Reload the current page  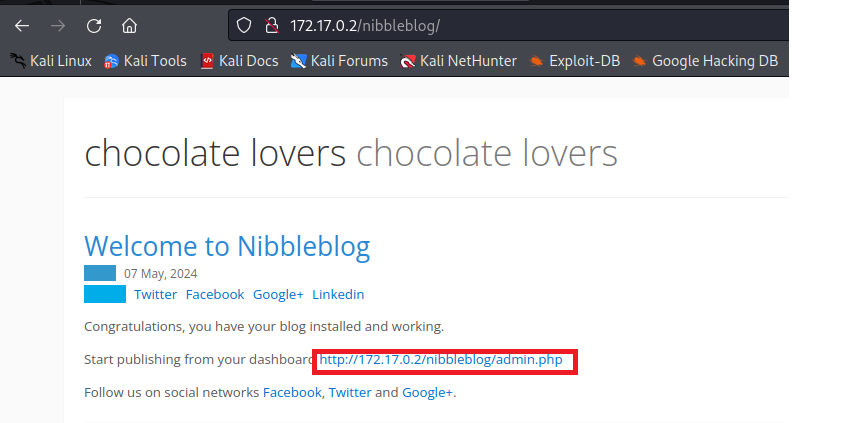click(x=93, y=25)
